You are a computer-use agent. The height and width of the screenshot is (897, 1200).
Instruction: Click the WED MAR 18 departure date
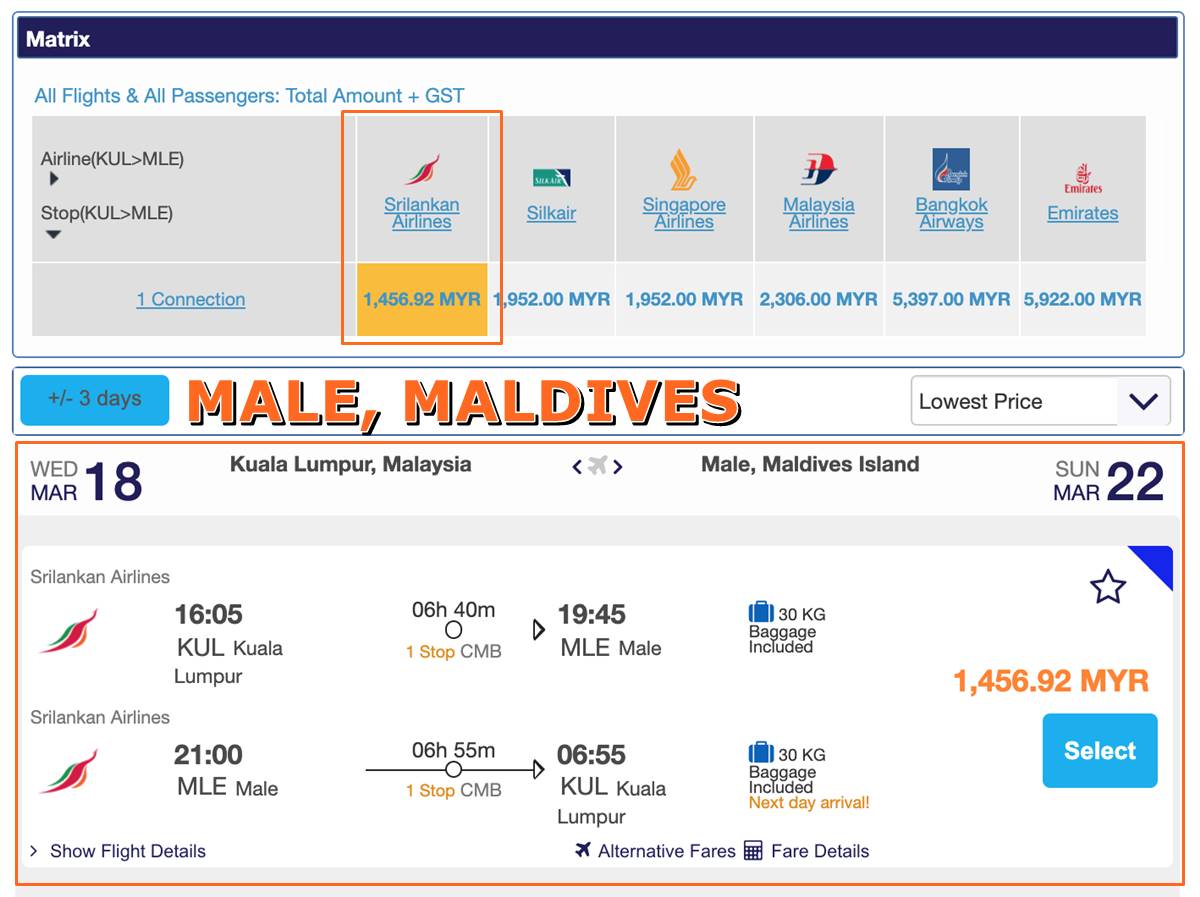[x=87, y=481]
